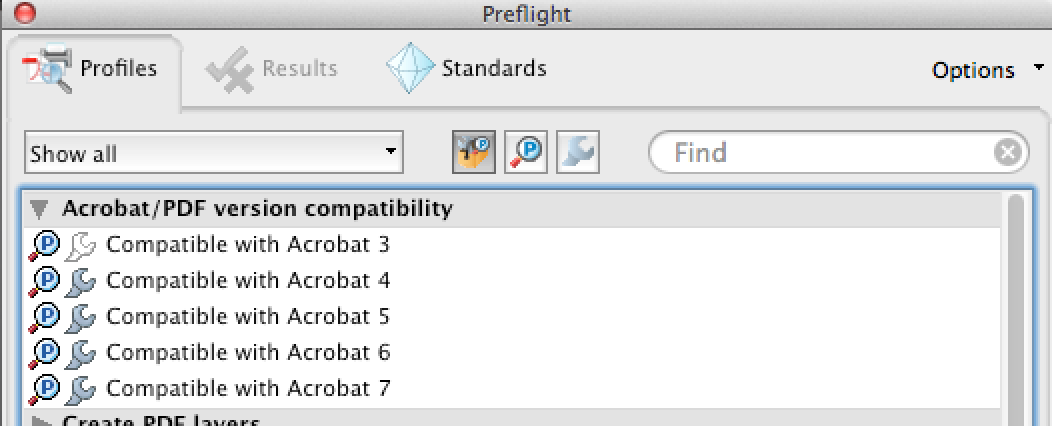Switch to the Standards tab
The height and width of the screenshot is (426, 1052).
466,68
